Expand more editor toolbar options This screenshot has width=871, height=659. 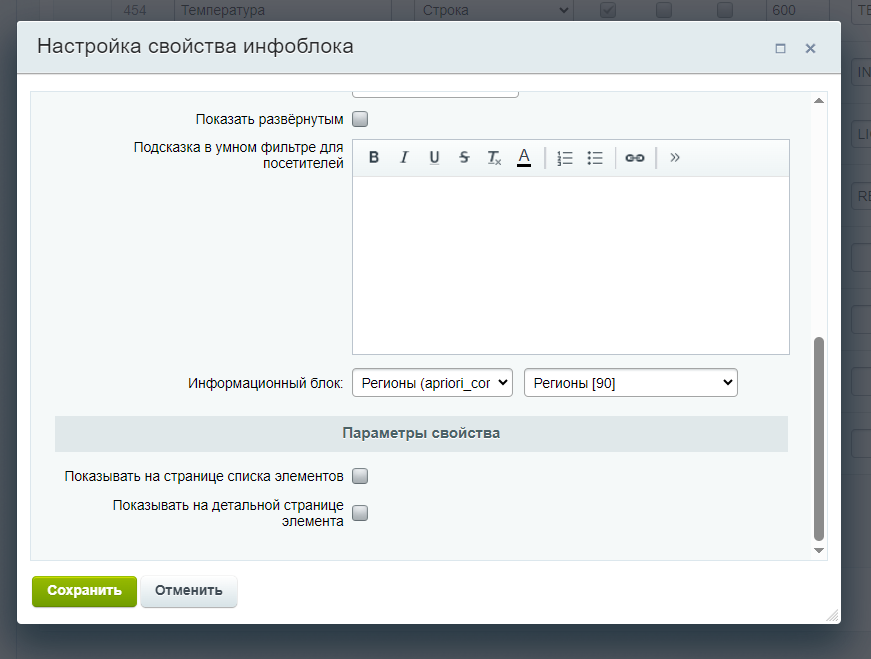click(675, 157)
